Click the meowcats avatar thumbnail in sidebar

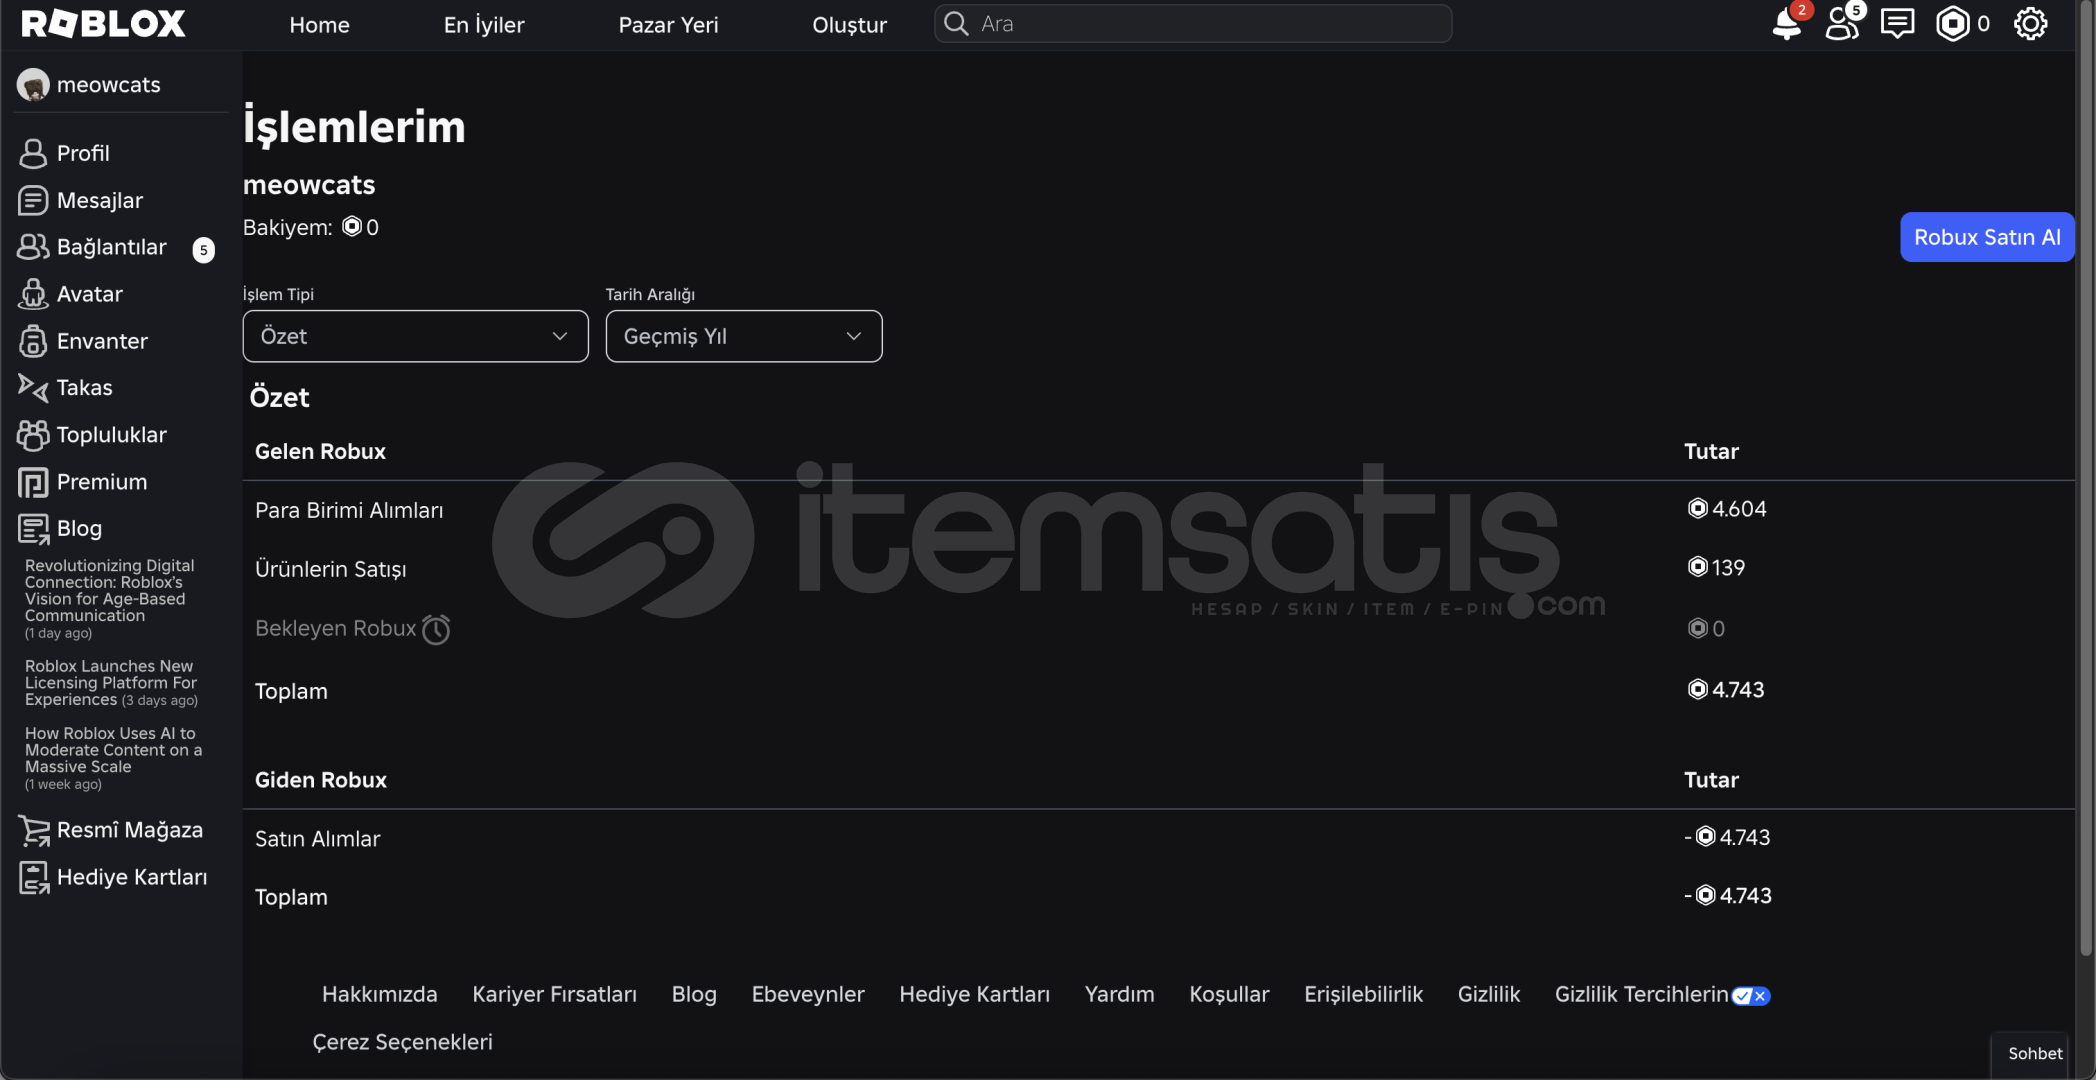[x=33, y=85]
